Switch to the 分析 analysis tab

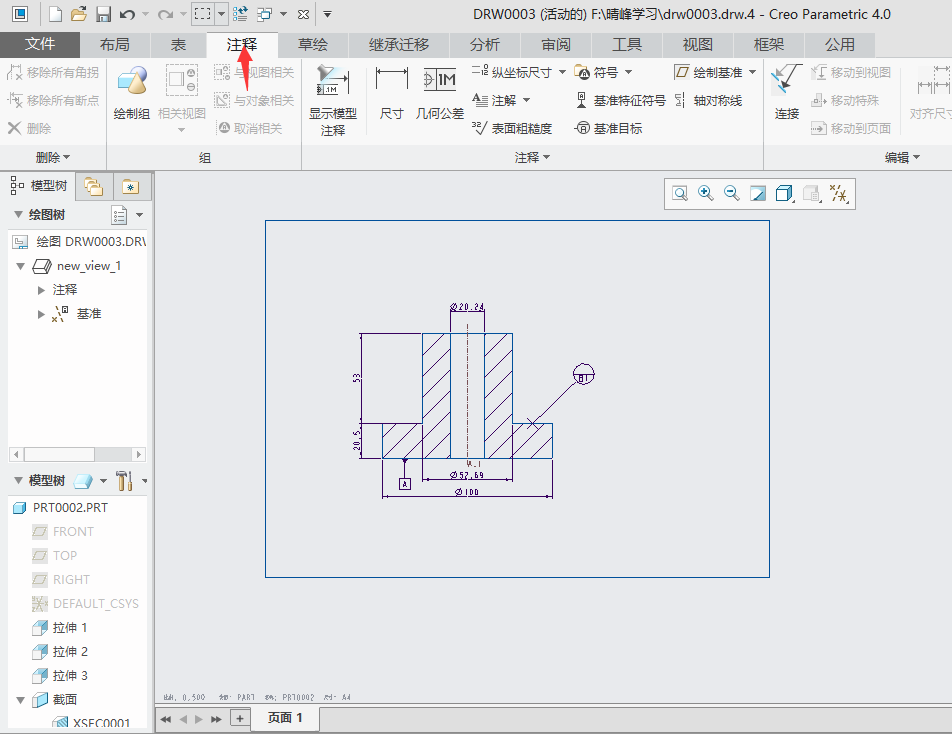pyautogui.click(x=484, y=44)
